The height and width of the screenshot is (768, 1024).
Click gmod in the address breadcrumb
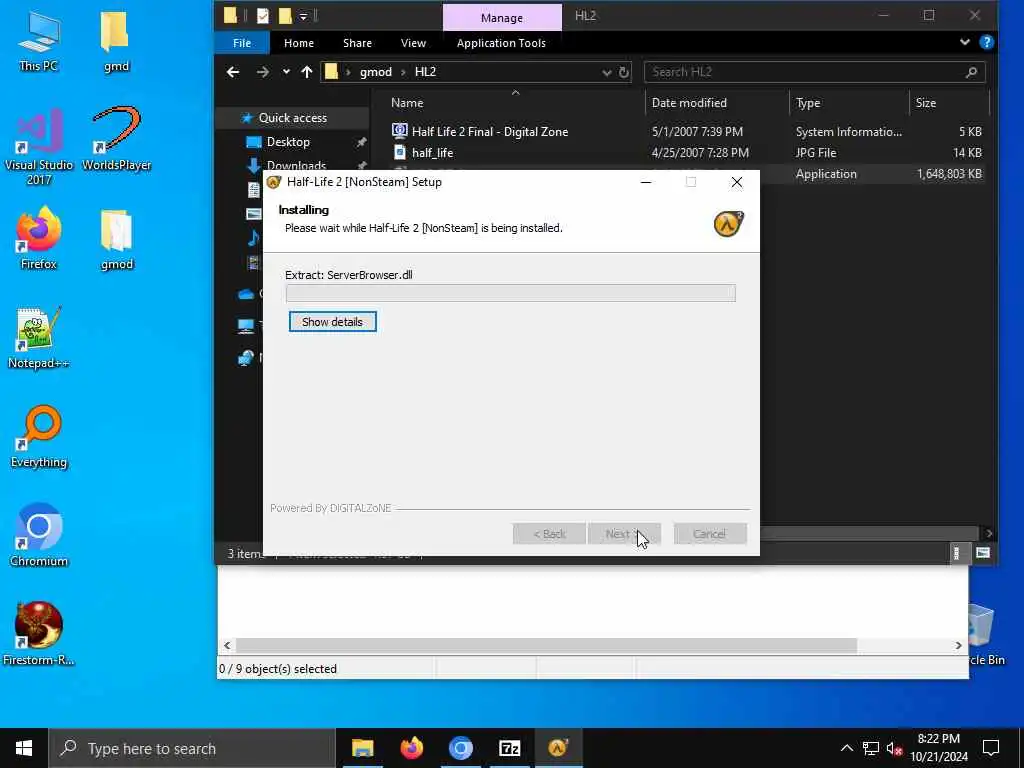376,72
